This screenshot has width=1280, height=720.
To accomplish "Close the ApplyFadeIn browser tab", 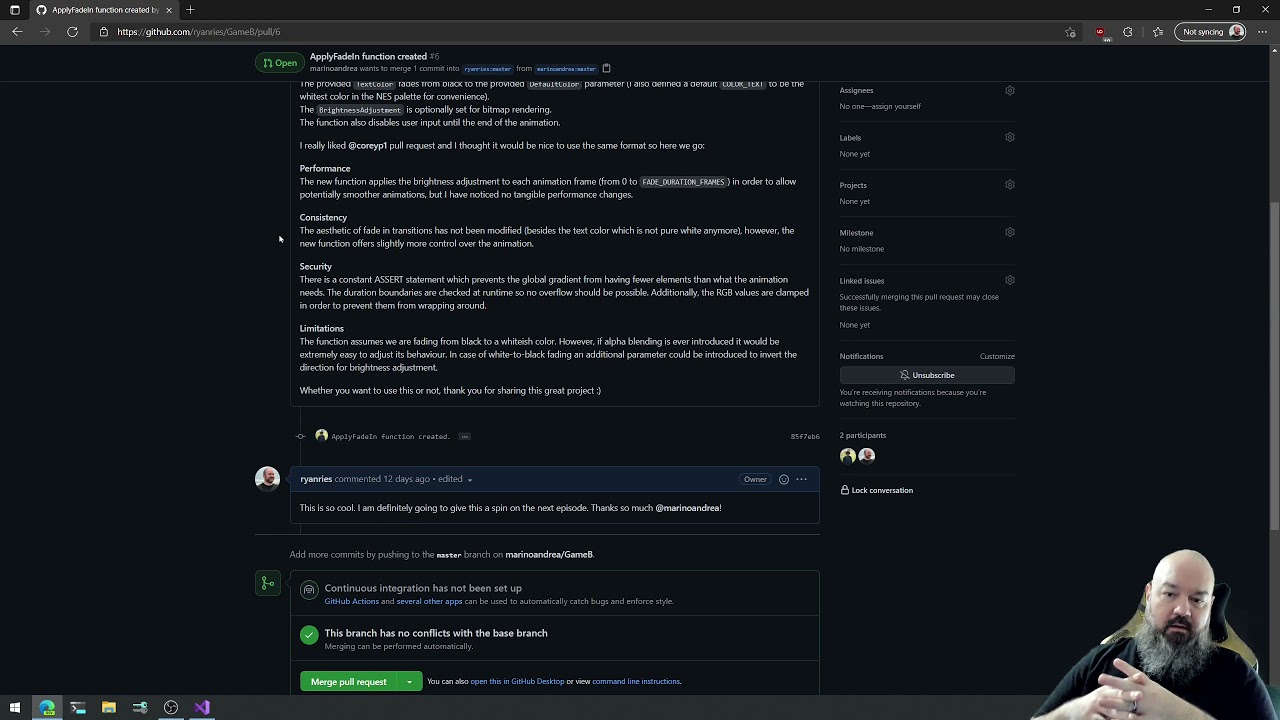I will pos(168,10).
